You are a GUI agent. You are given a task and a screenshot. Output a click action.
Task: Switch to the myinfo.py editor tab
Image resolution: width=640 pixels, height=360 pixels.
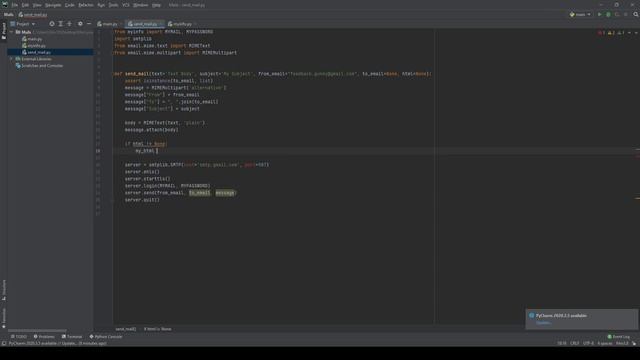coord(182,24)
